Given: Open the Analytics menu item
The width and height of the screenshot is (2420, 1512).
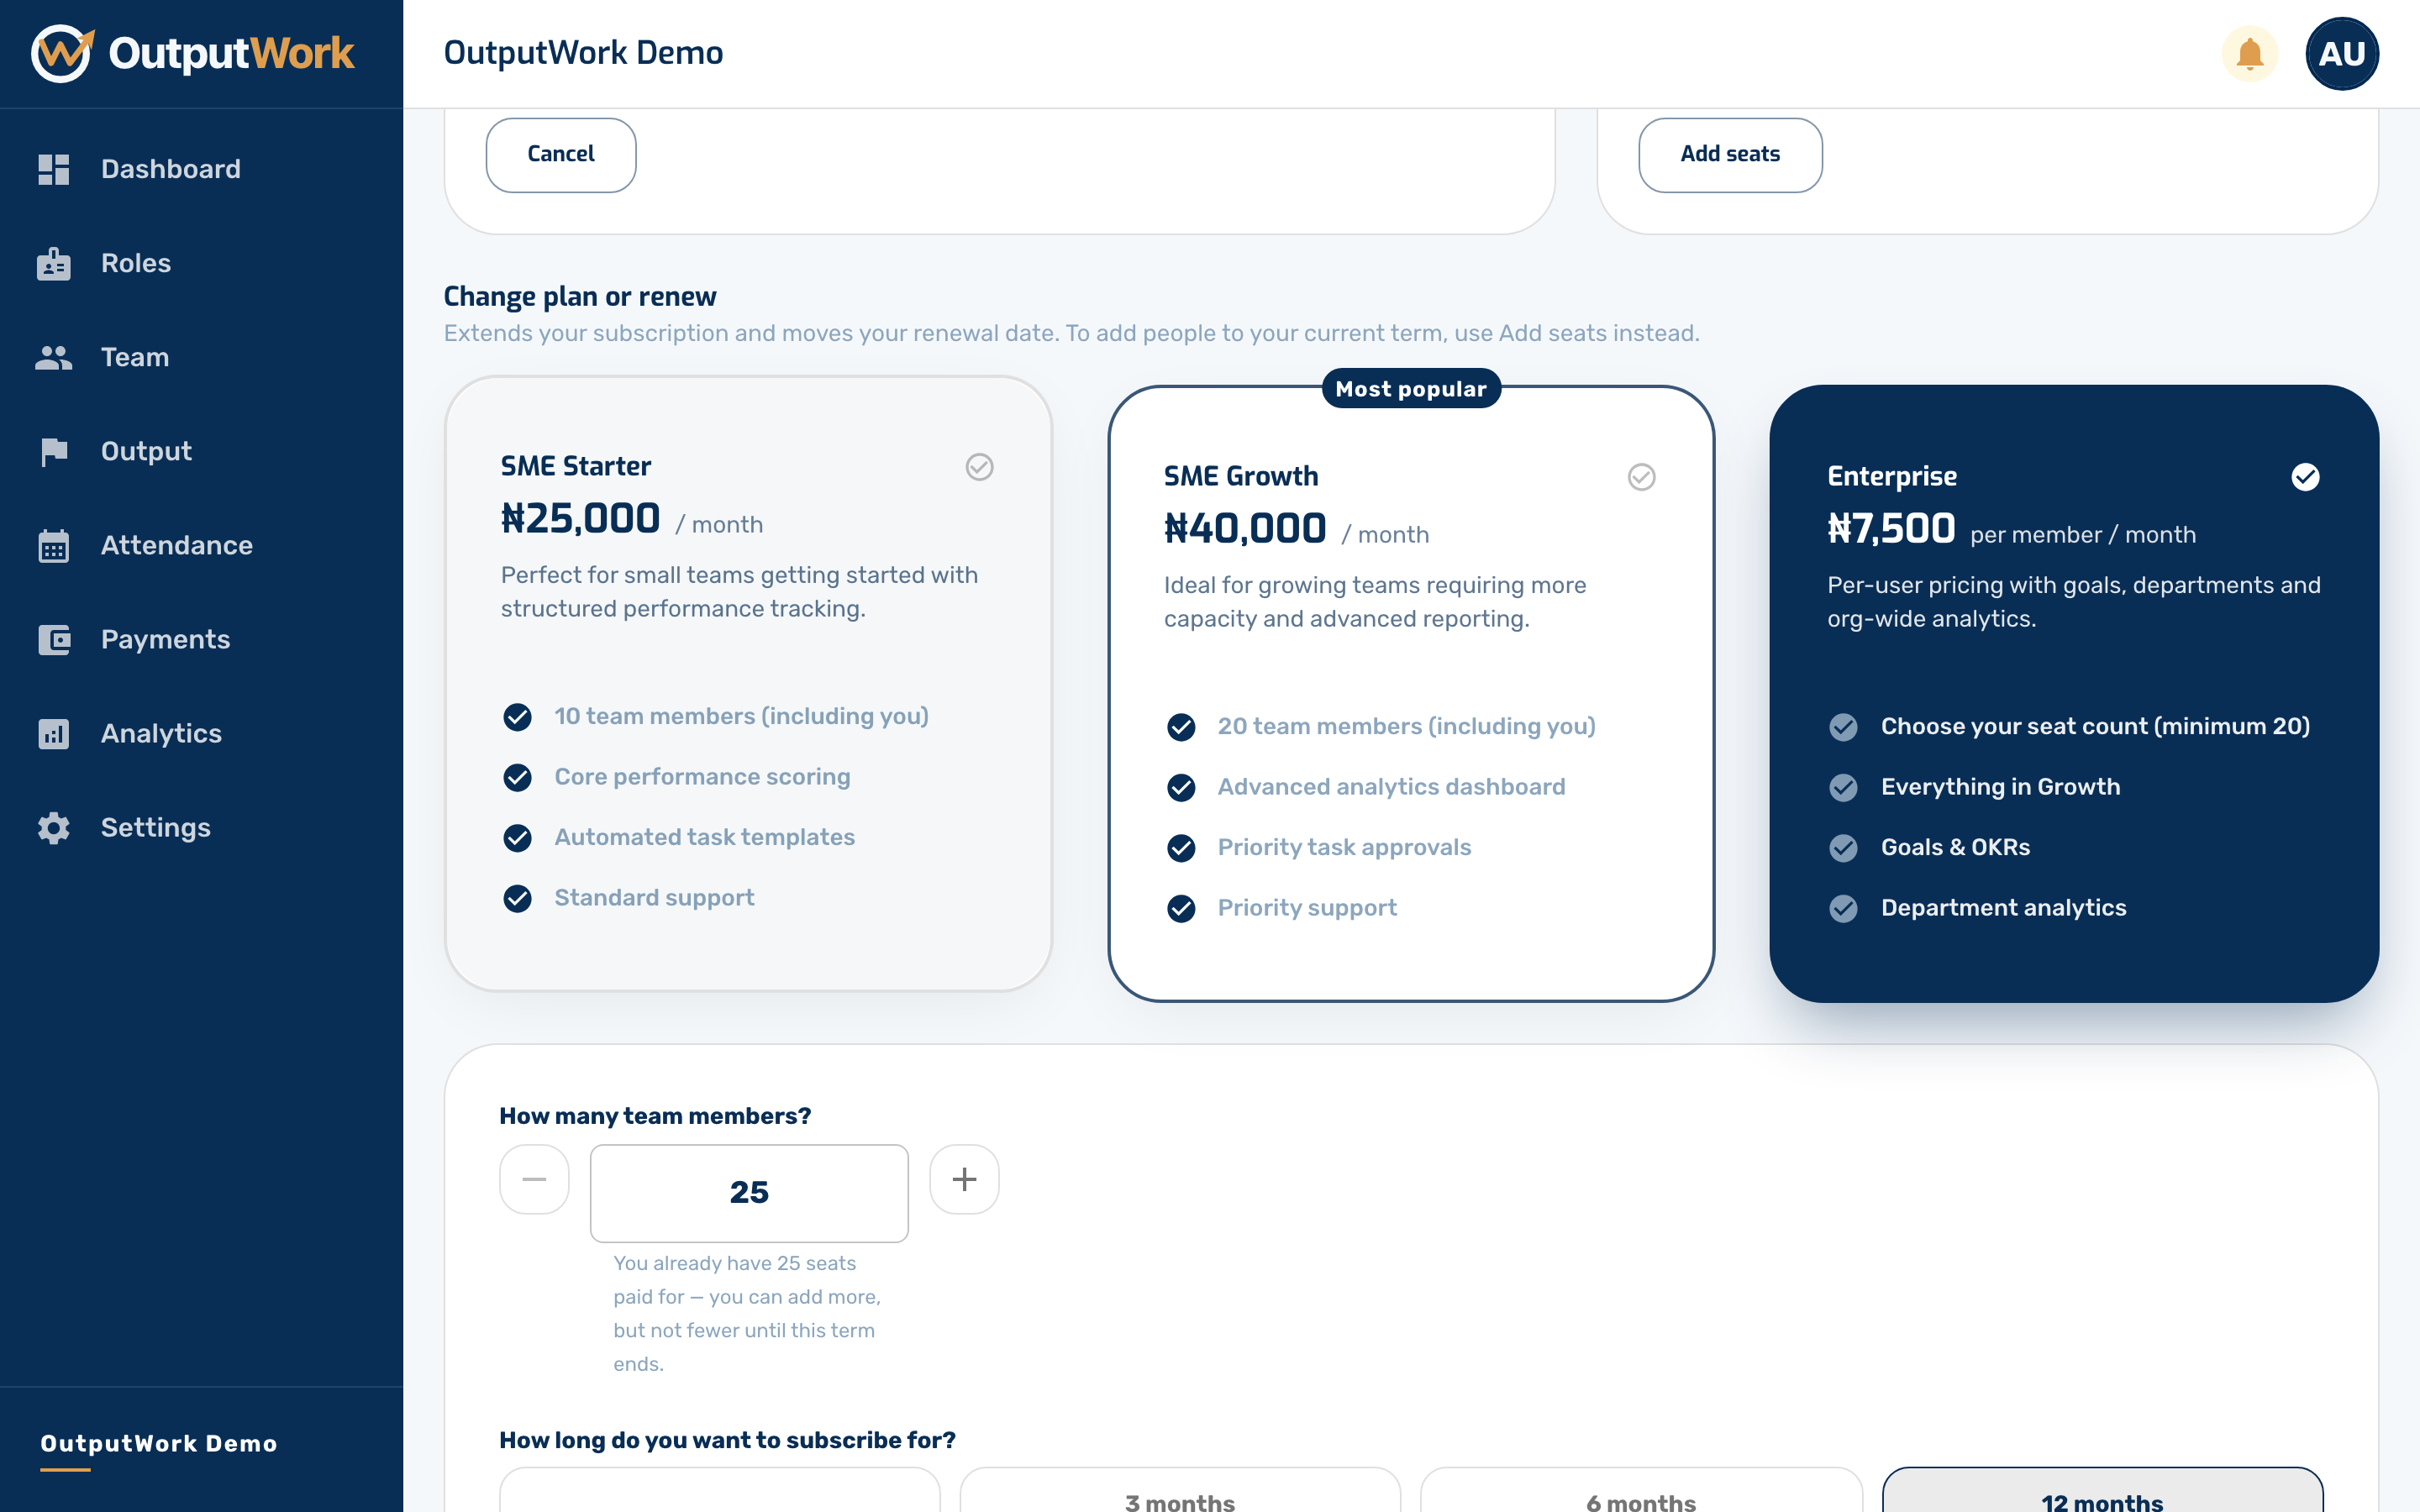Looking at the screenshot, I should pos(201,734).
